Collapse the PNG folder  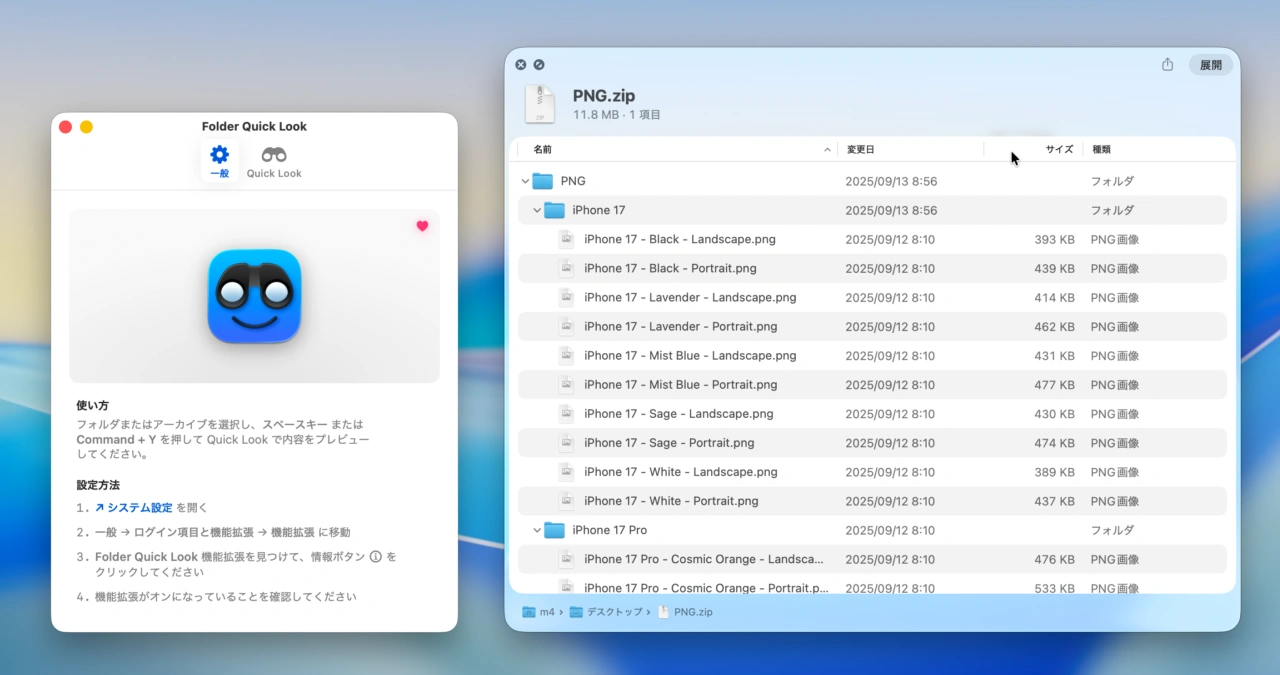pyautogui.click(x=524, y=181)
